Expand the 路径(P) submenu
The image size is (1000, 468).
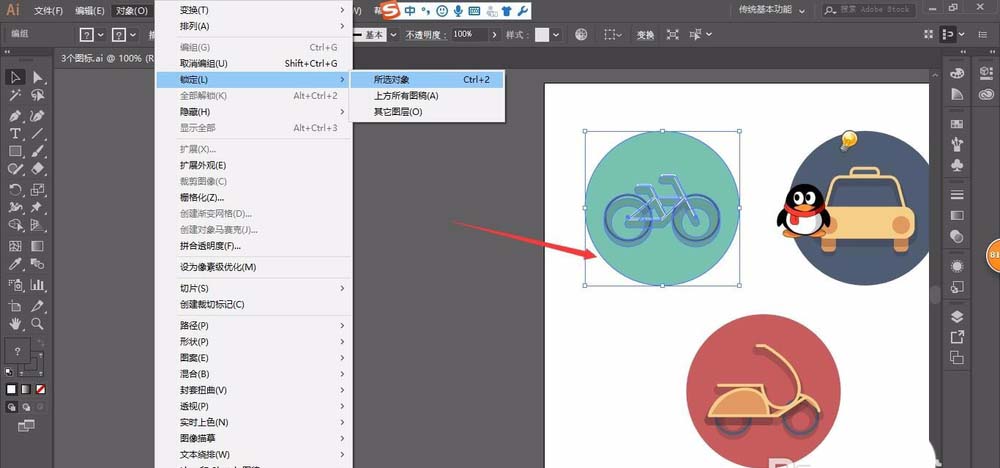click(x=254, y=325)
